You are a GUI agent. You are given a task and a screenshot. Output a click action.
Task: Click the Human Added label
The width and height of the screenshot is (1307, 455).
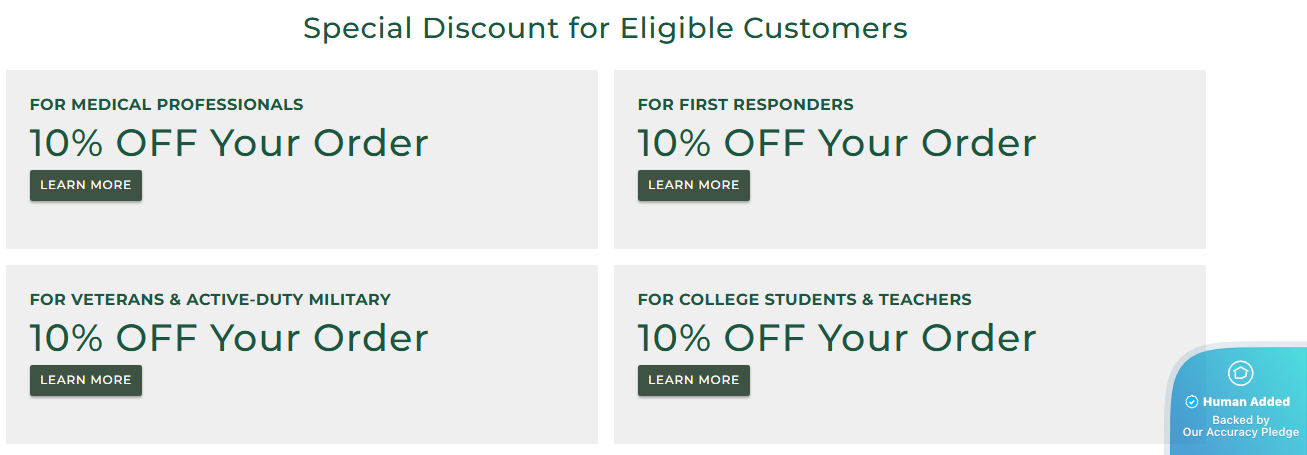tap(1246, 402)
